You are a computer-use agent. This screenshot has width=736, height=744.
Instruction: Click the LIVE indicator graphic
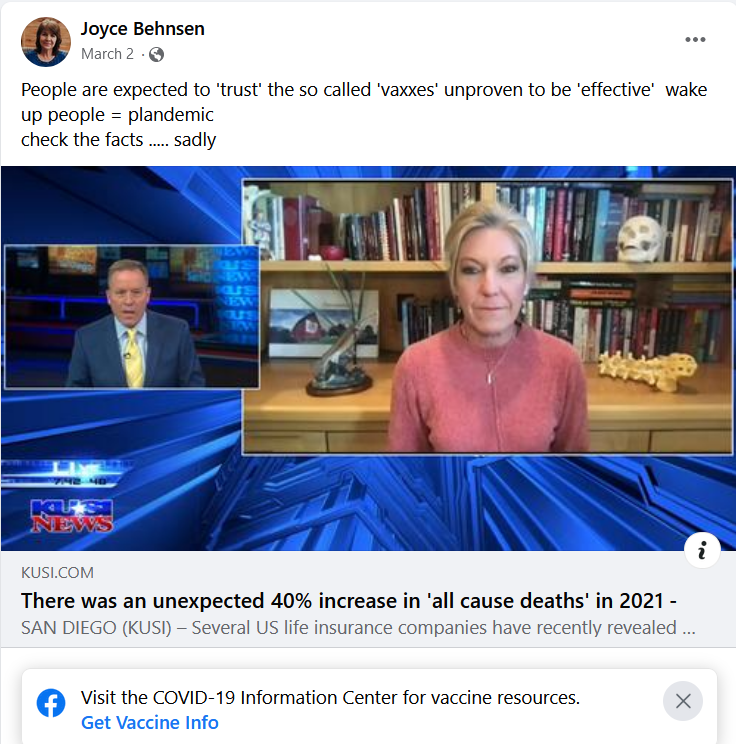coord(65,474)
